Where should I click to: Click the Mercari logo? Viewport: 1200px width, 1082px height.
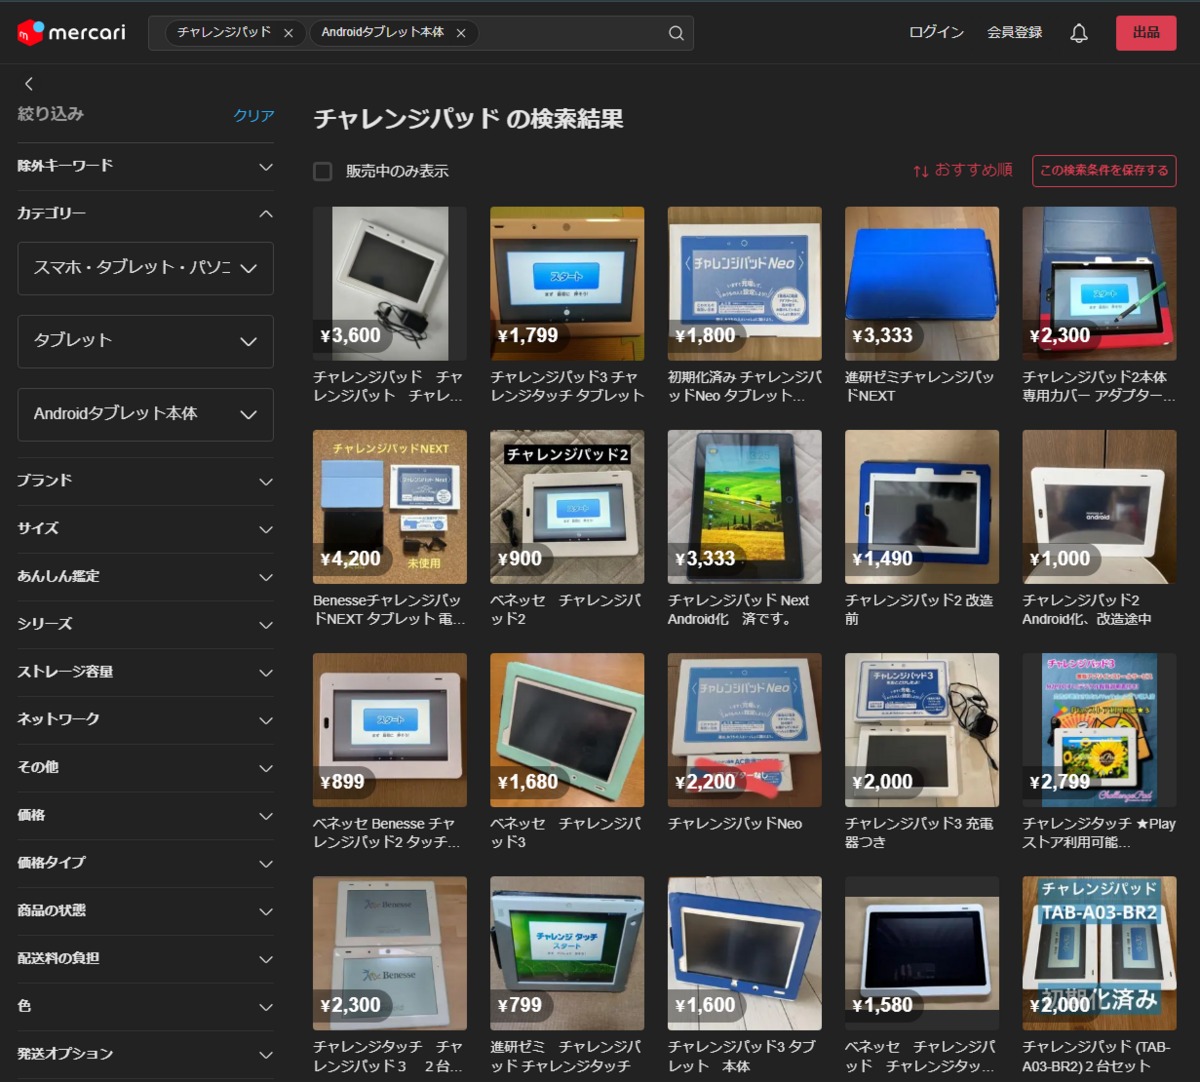coord(72,33)
